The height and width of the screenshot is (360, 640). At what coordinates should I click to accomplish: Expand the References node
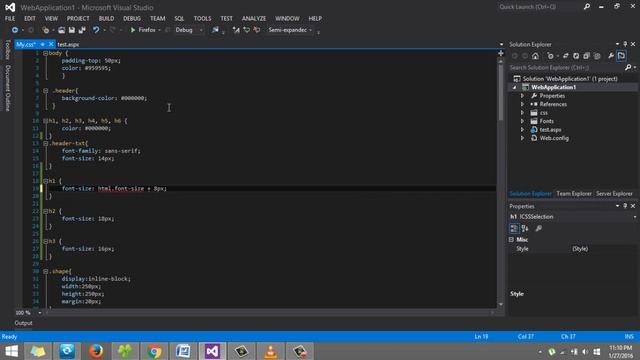(522, 104)
